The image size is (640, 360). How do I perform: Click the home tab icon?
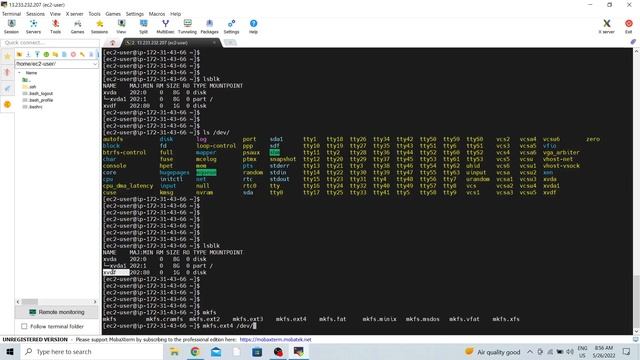point(113,42)
